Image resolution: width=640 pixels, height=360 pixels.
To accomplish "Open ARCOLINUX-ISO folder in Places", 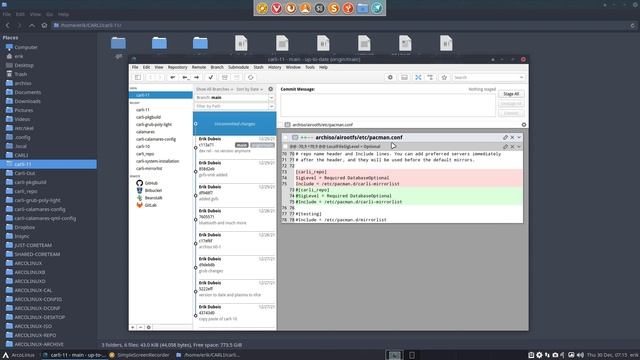I will (33, 326).
